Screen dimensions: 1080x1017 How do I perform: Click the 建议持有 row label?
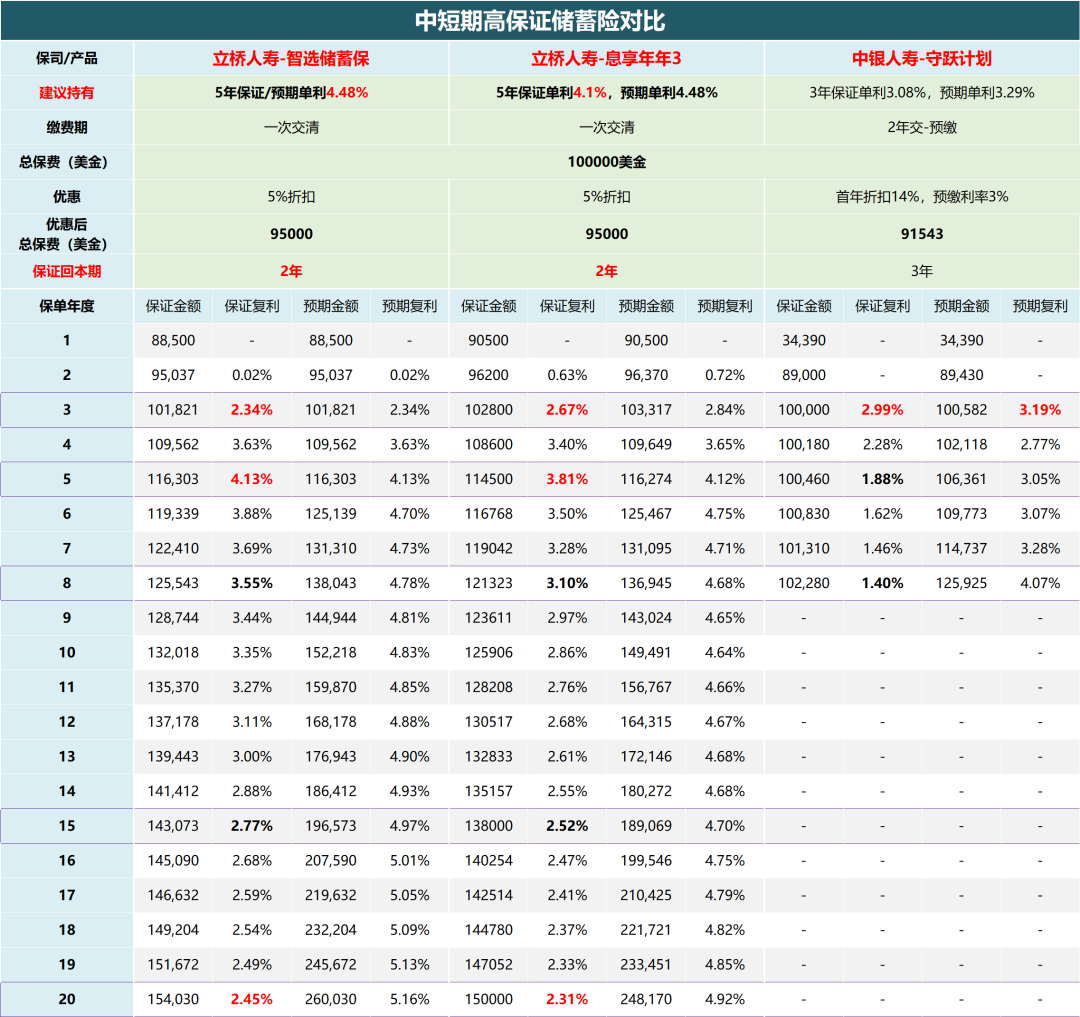click(x=67, y=93)
